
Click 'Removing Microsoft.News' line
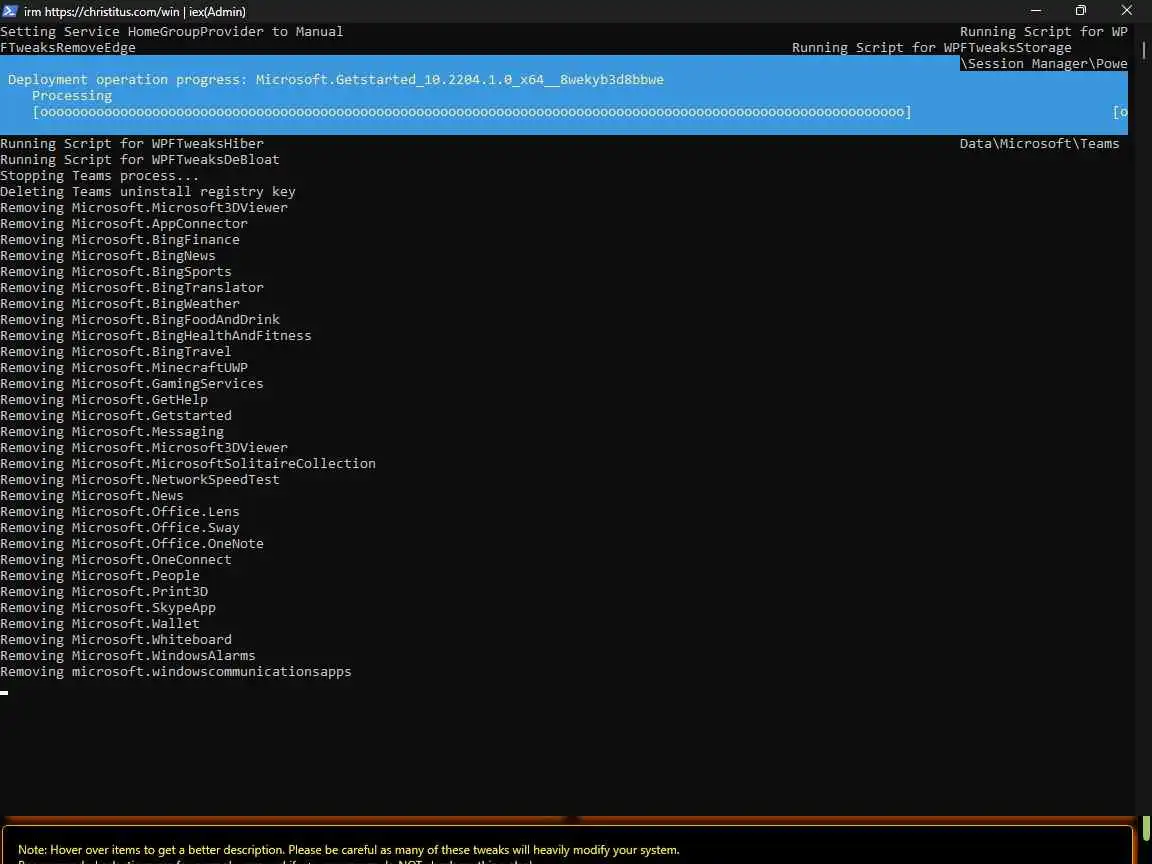coord(92,496)
